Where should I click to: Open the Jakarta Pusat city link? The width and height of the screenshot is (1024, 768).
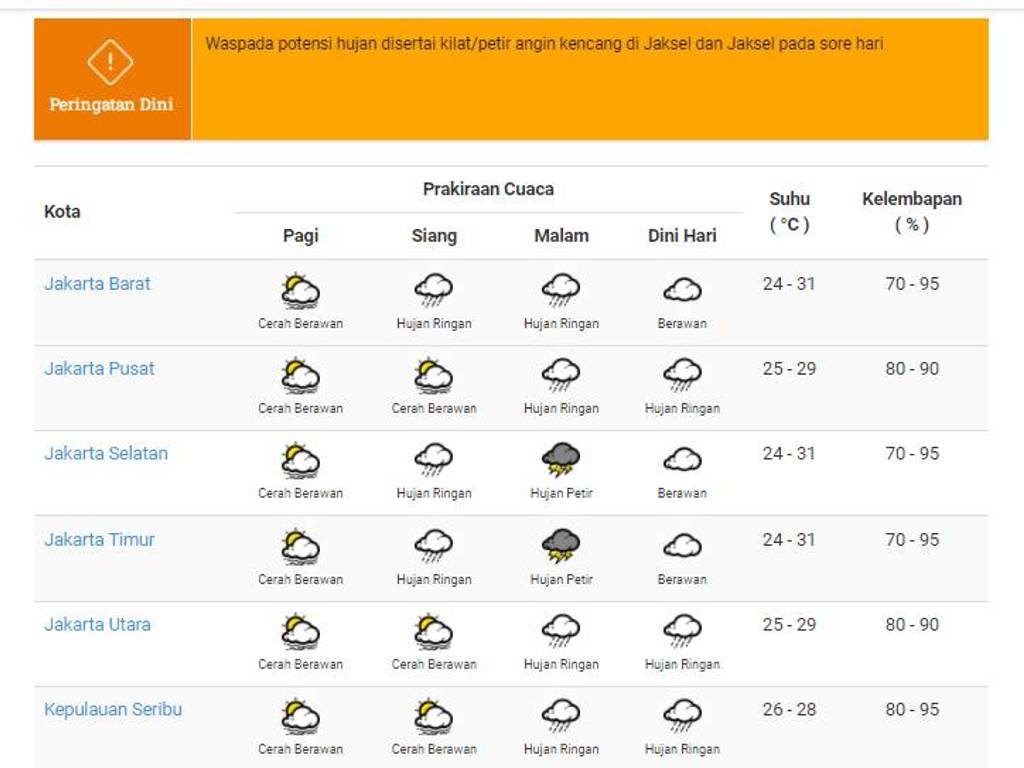(99, 369)
